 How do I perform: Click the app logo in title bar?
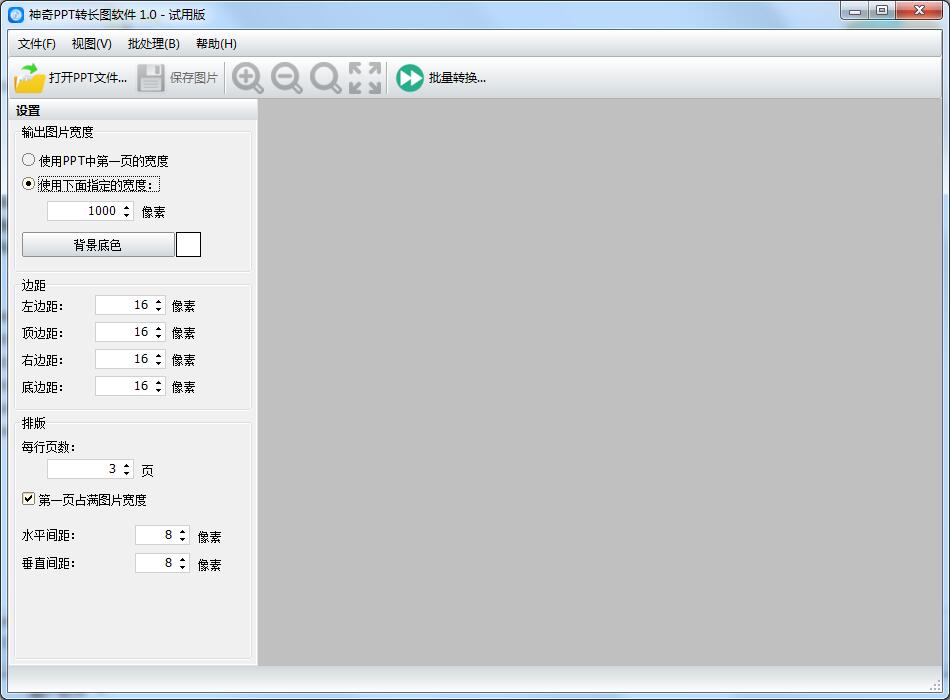[x=16, y=15]
